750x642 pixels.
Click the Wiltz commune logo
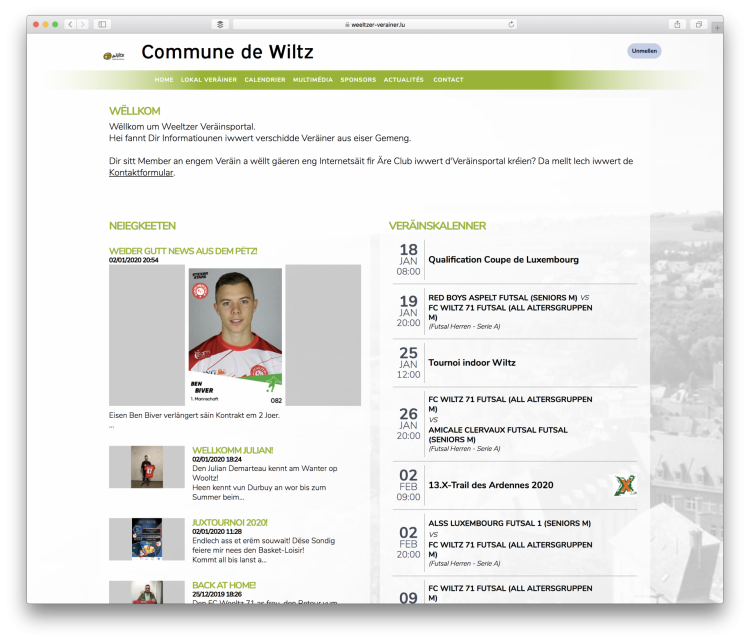pos(114,56)
